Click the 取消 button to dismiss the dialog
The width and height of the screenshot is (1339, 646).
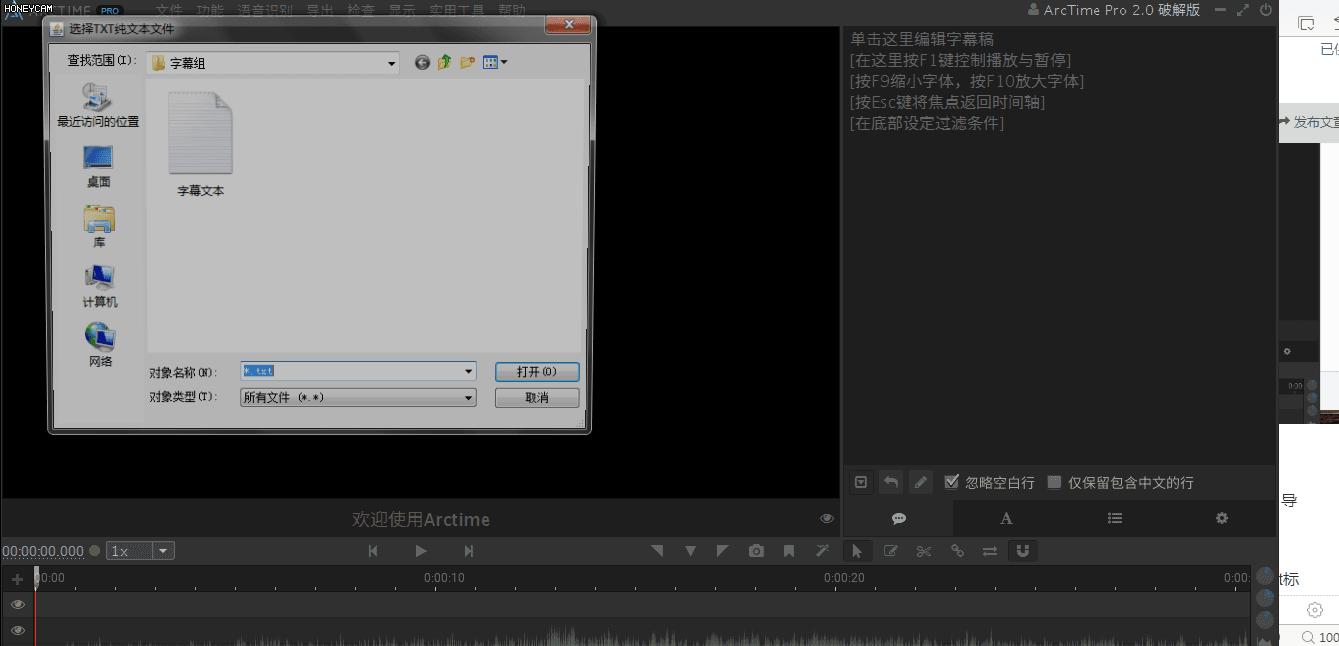536,397
